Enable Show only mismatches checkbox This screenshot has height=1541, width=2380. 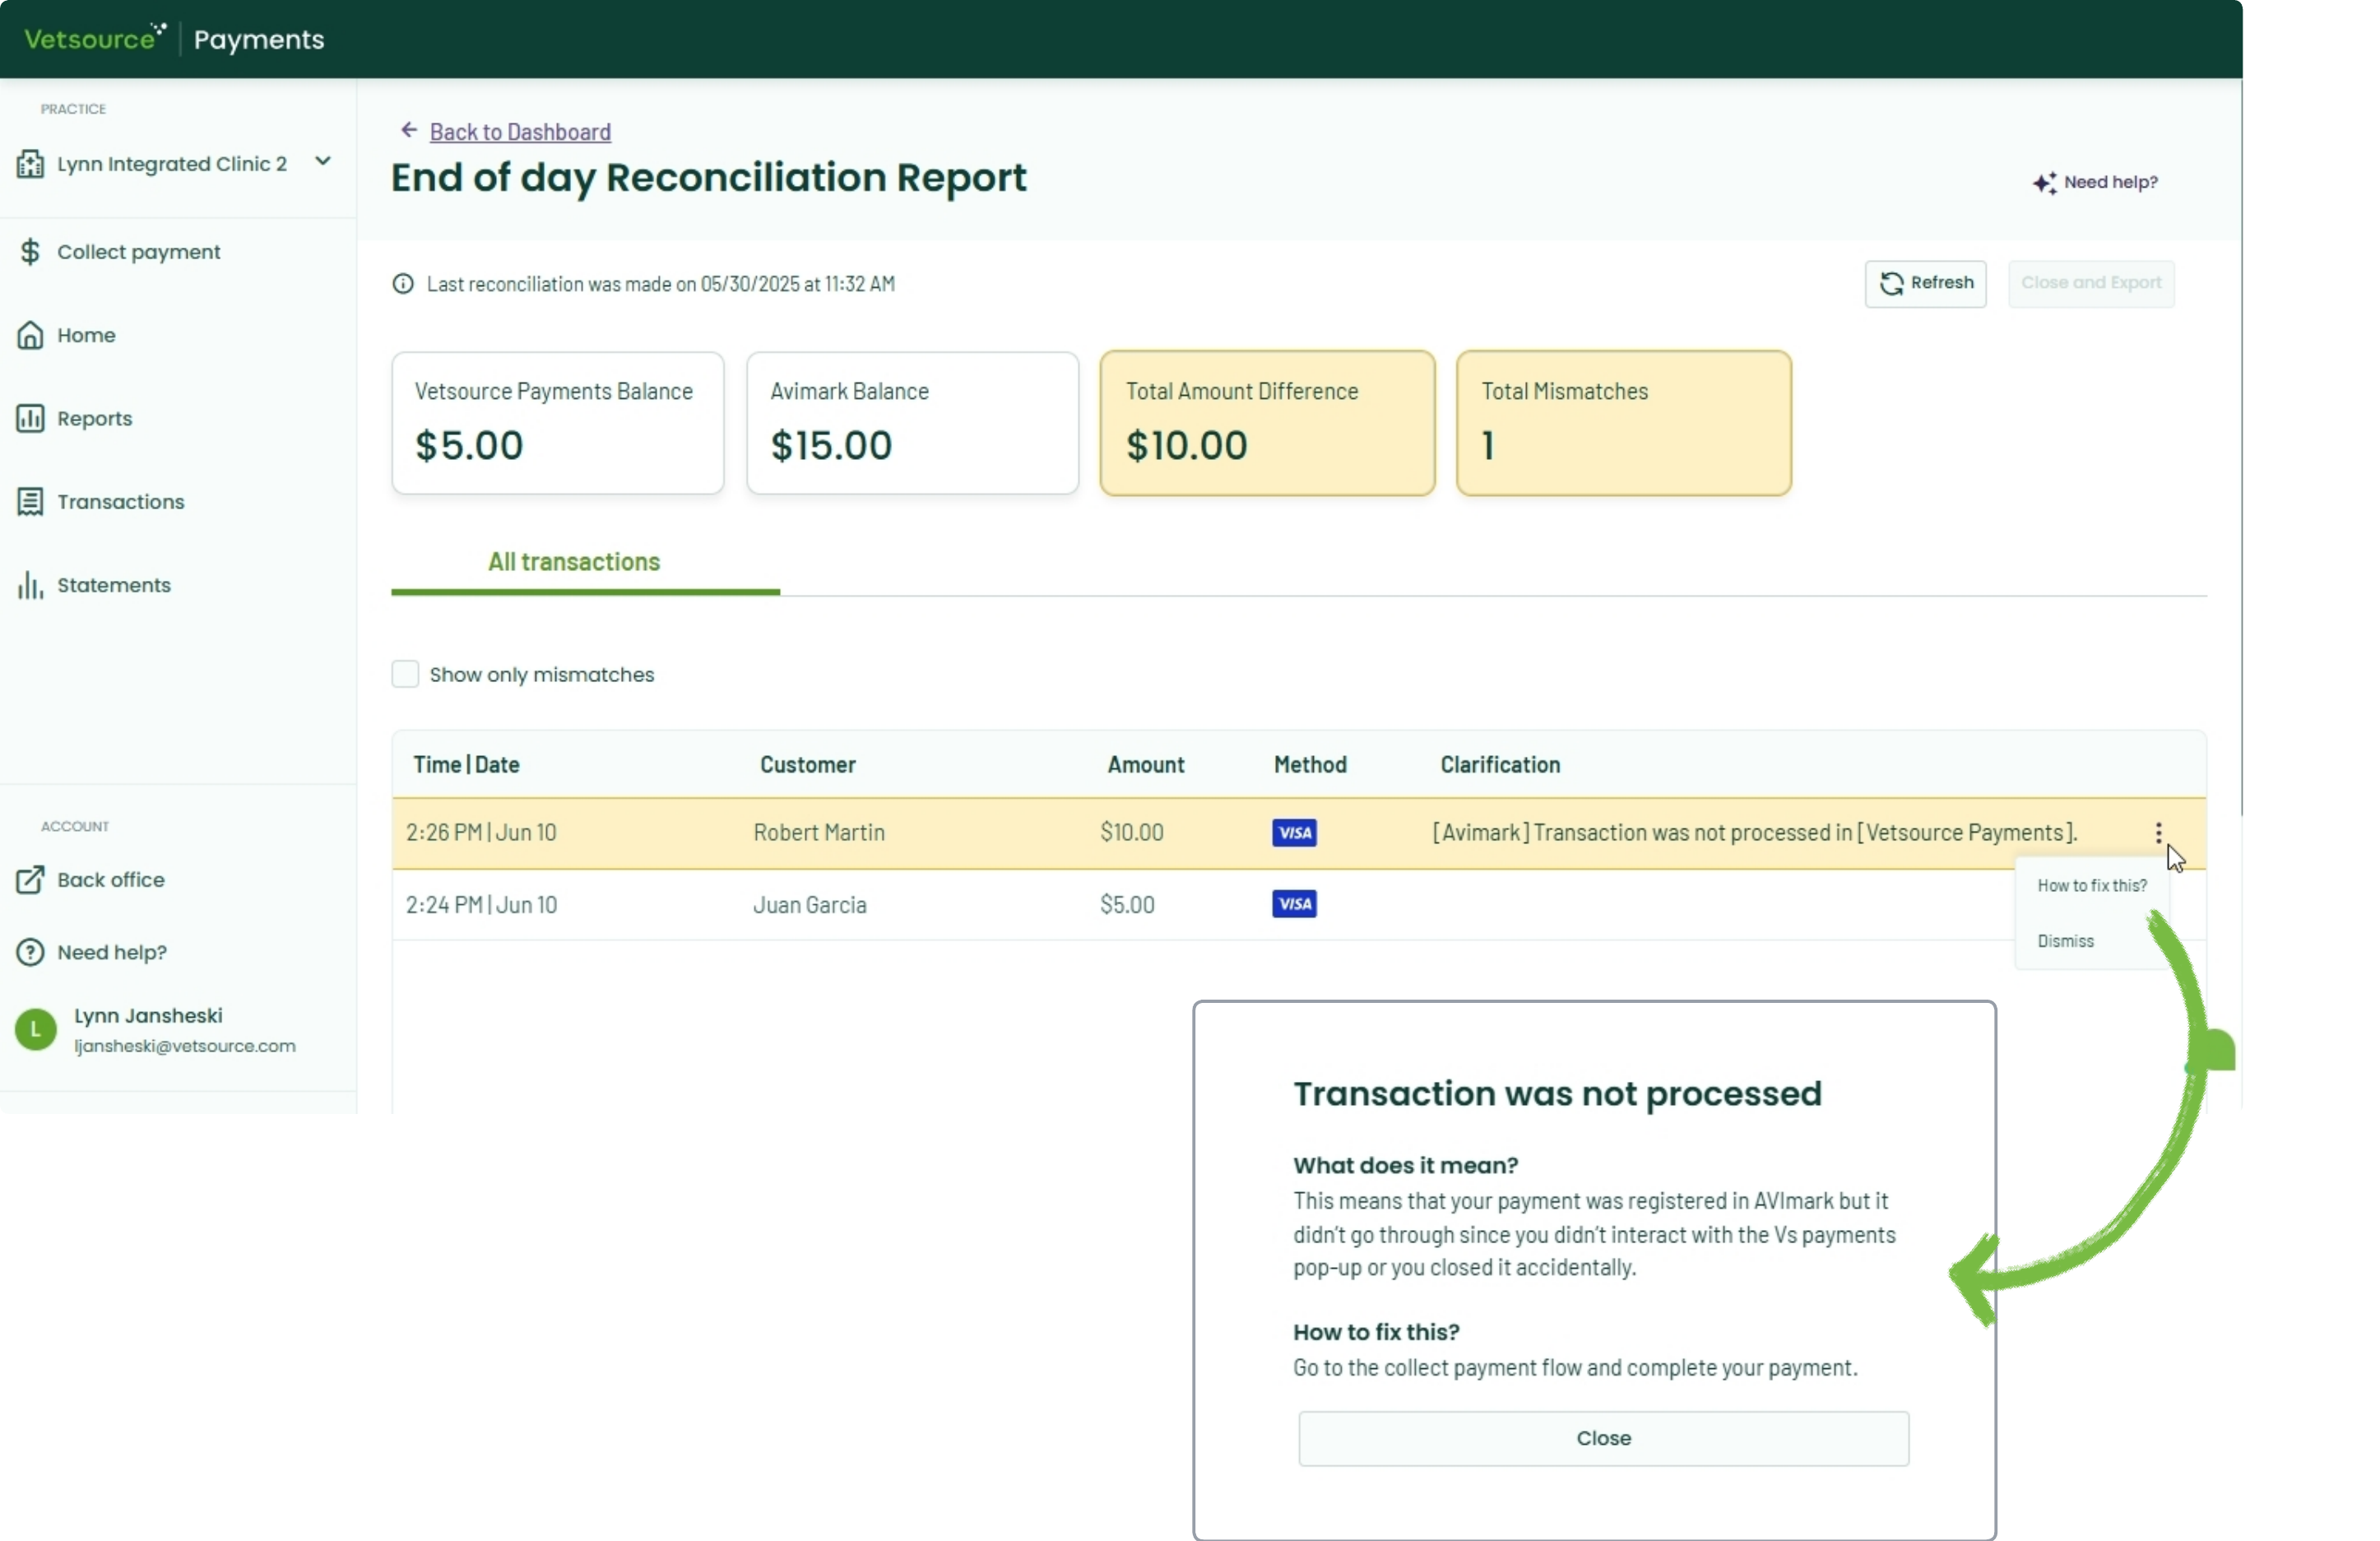405,674
